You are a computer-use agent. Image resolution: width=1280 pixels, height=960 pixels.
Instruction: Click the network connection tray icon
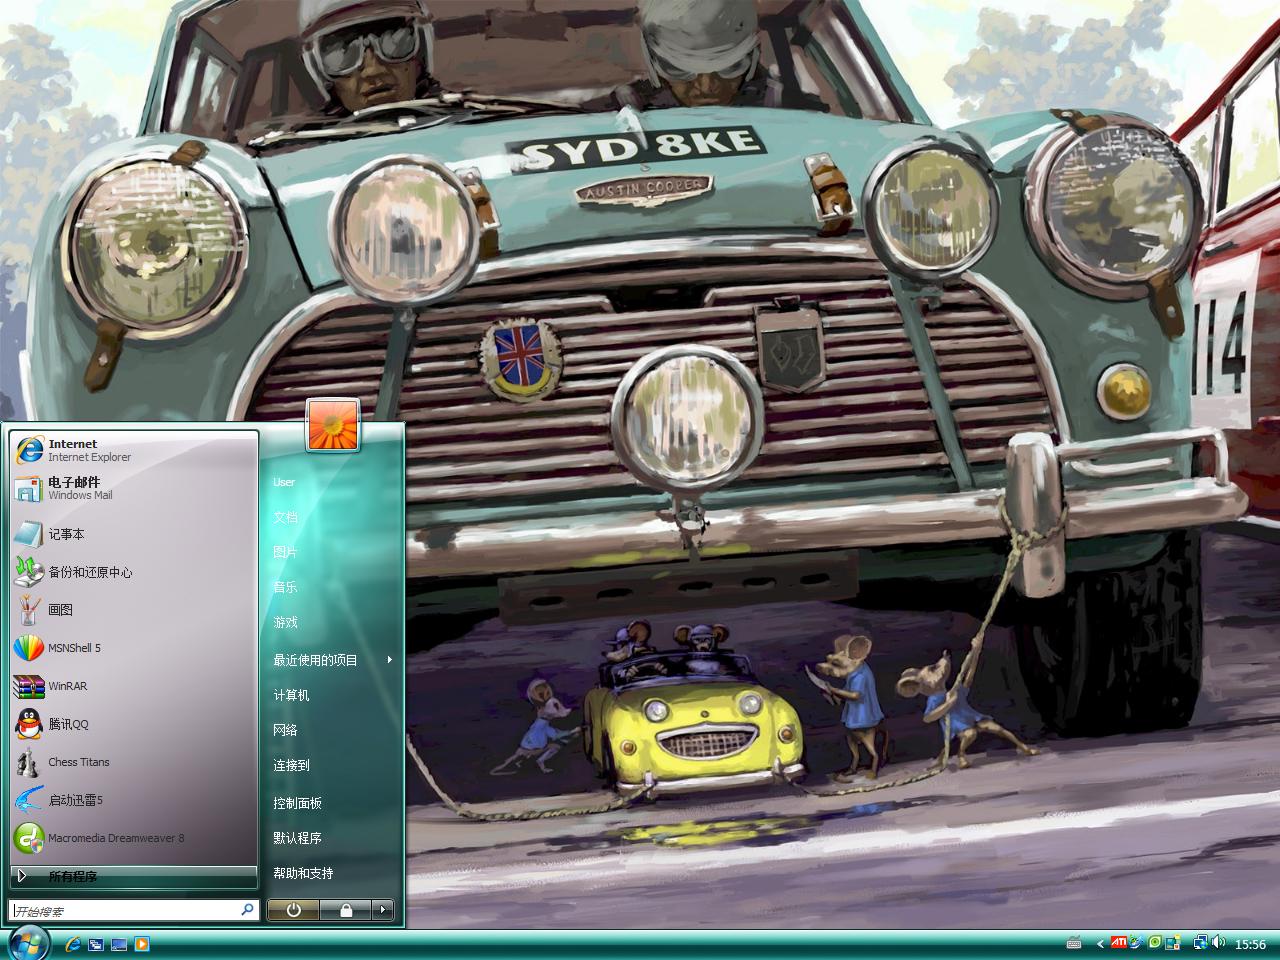coord(1201,942)
